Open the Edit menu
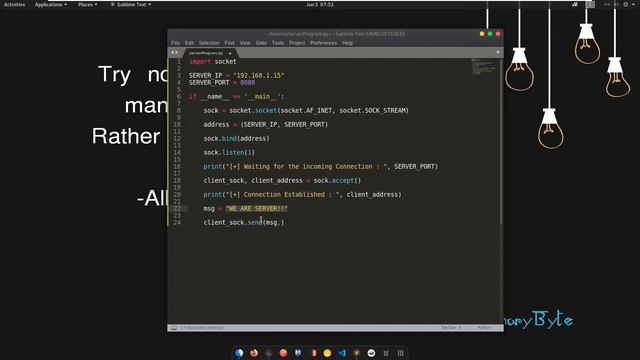 tap(189, 43)
